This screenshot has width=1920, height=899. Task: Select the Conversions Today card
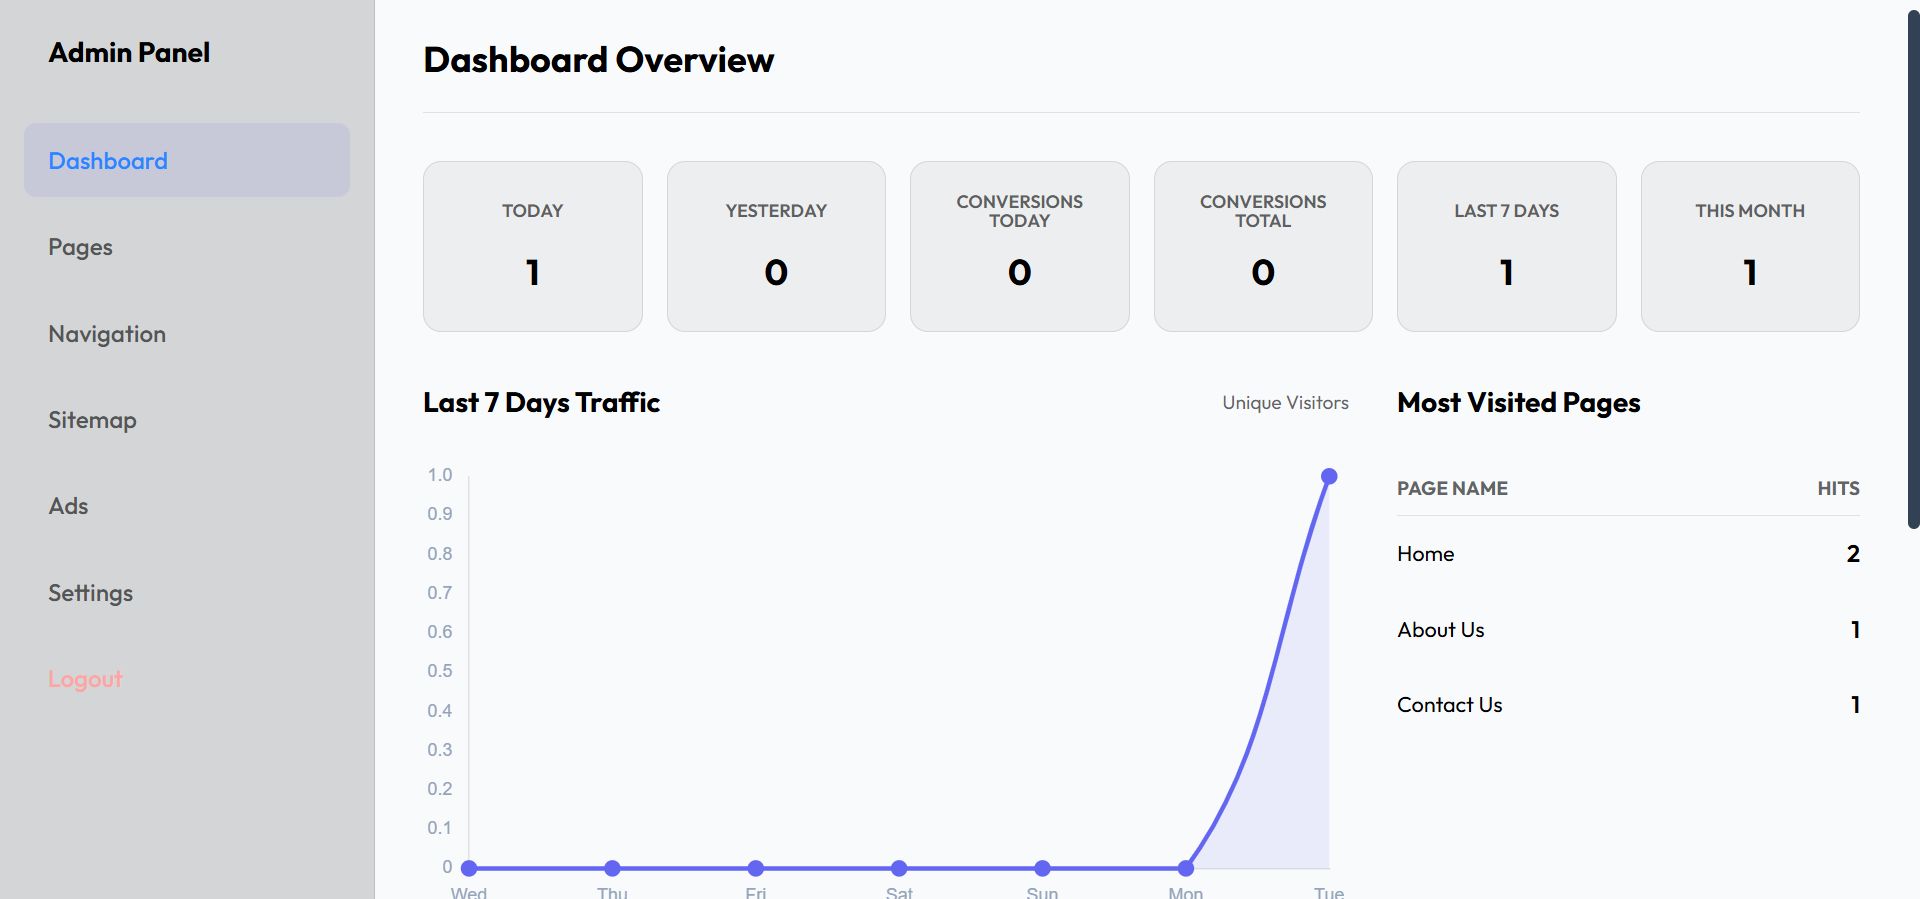coord(1019,246)
